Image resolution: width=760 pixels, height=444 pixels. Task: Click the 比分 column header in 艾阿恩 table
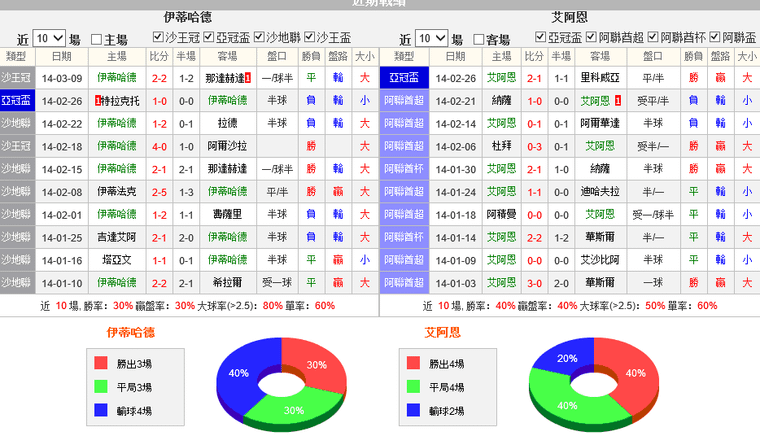coord(534,57)
